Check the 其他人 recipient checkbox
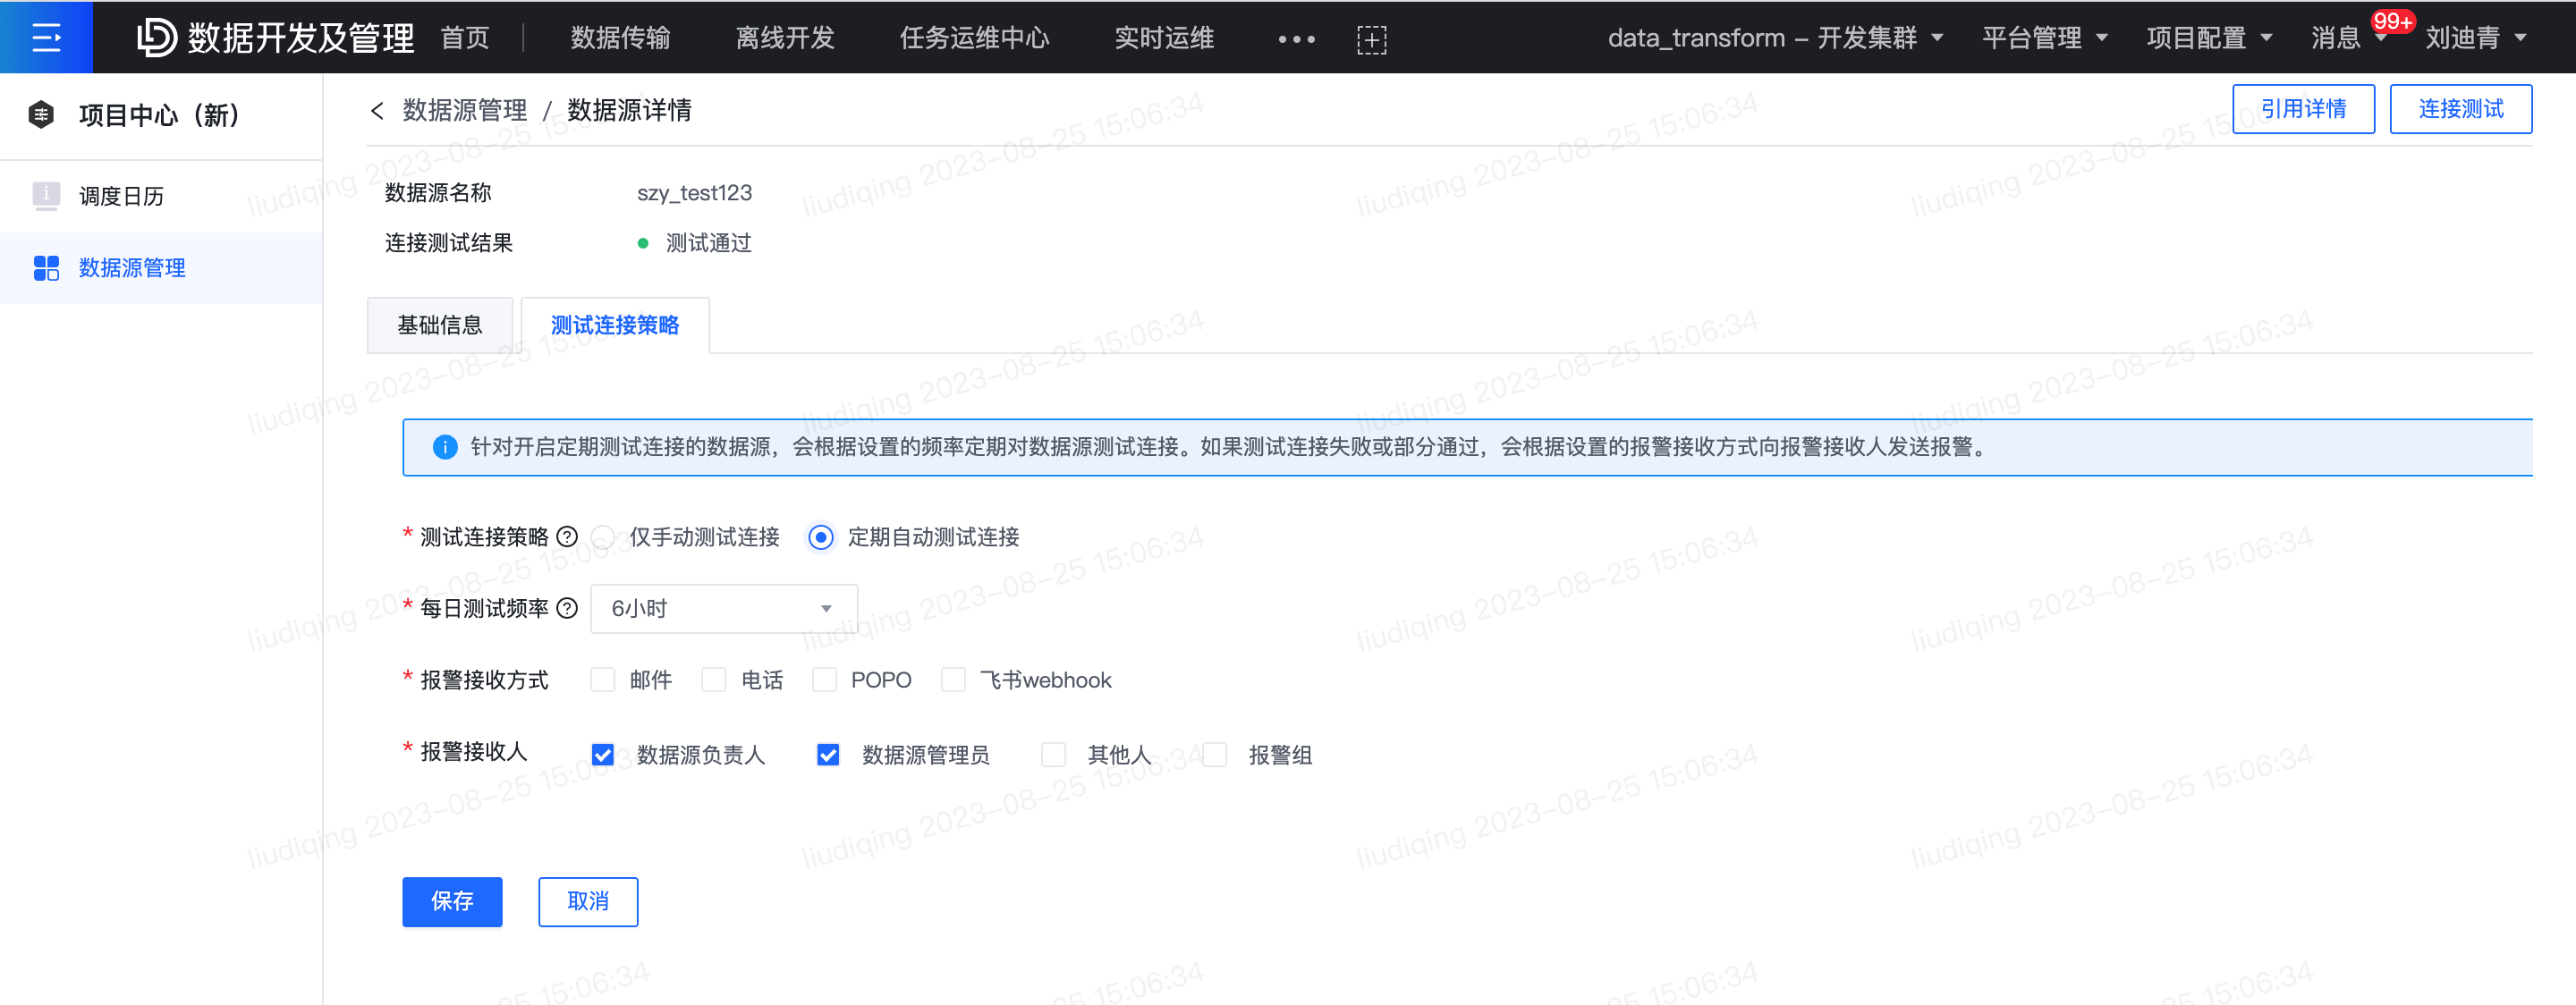2576x1005 pixels. (1053, 754)
